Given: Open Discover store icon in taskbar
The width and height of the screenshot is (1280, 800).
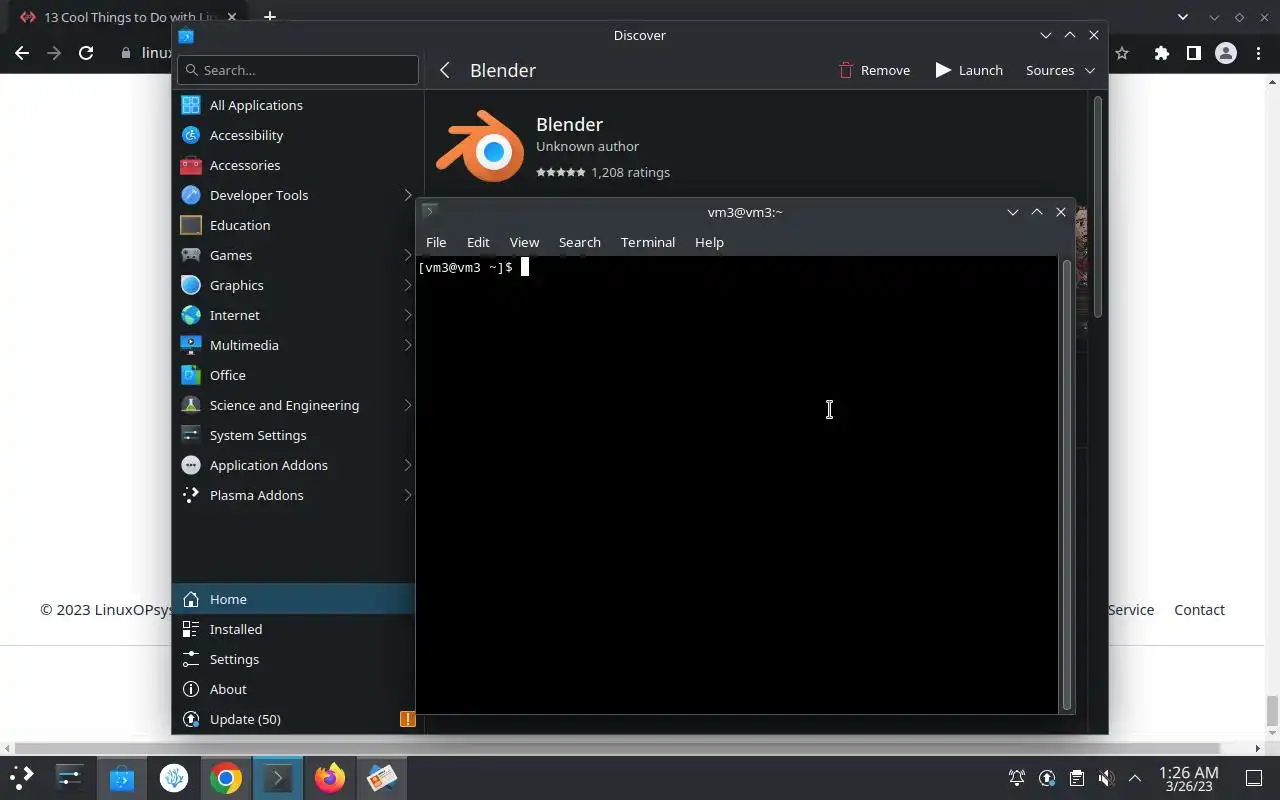Looking at the screenshot, I should pos(122,777).
